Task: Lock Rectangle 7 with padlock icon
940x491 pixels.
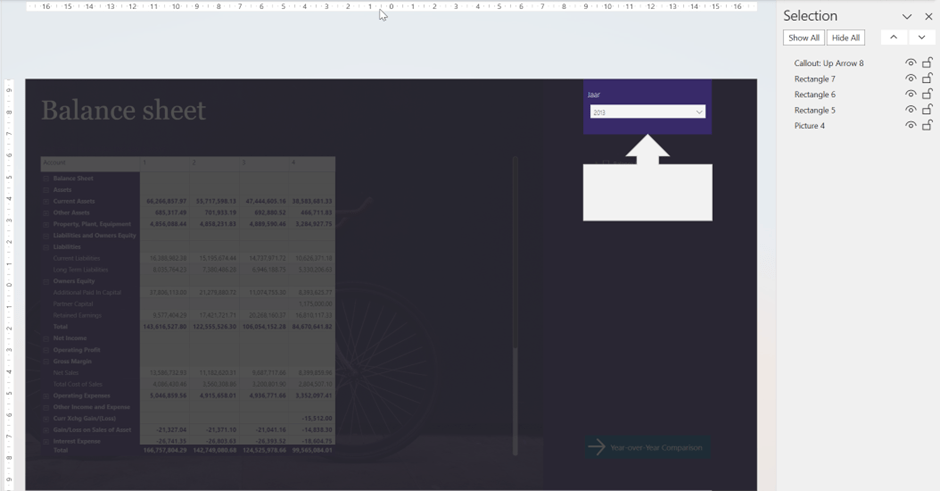Action: click(x=927, y=79)
